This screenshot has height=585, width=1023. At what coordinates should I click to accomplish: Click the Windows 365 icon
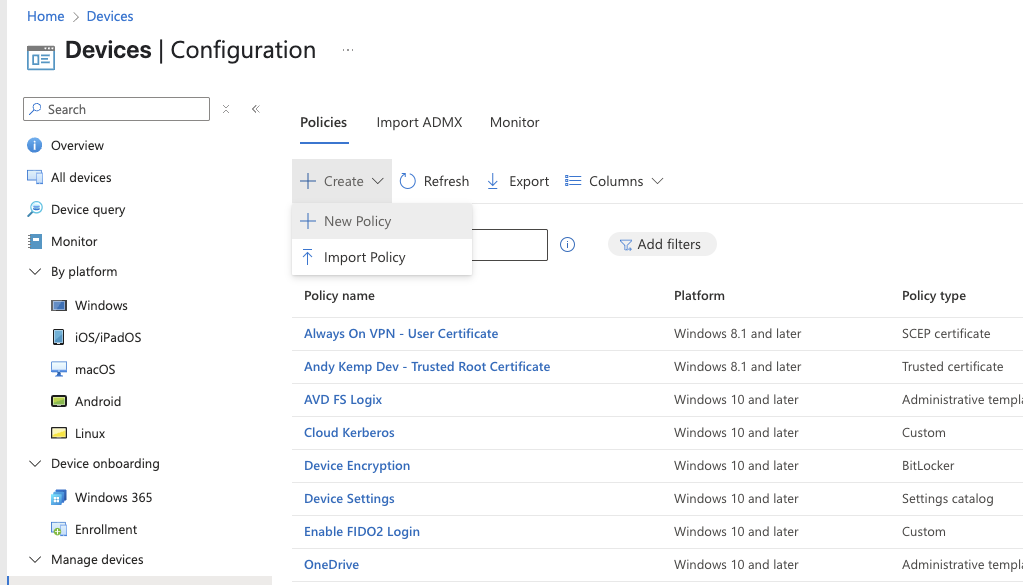59,498
